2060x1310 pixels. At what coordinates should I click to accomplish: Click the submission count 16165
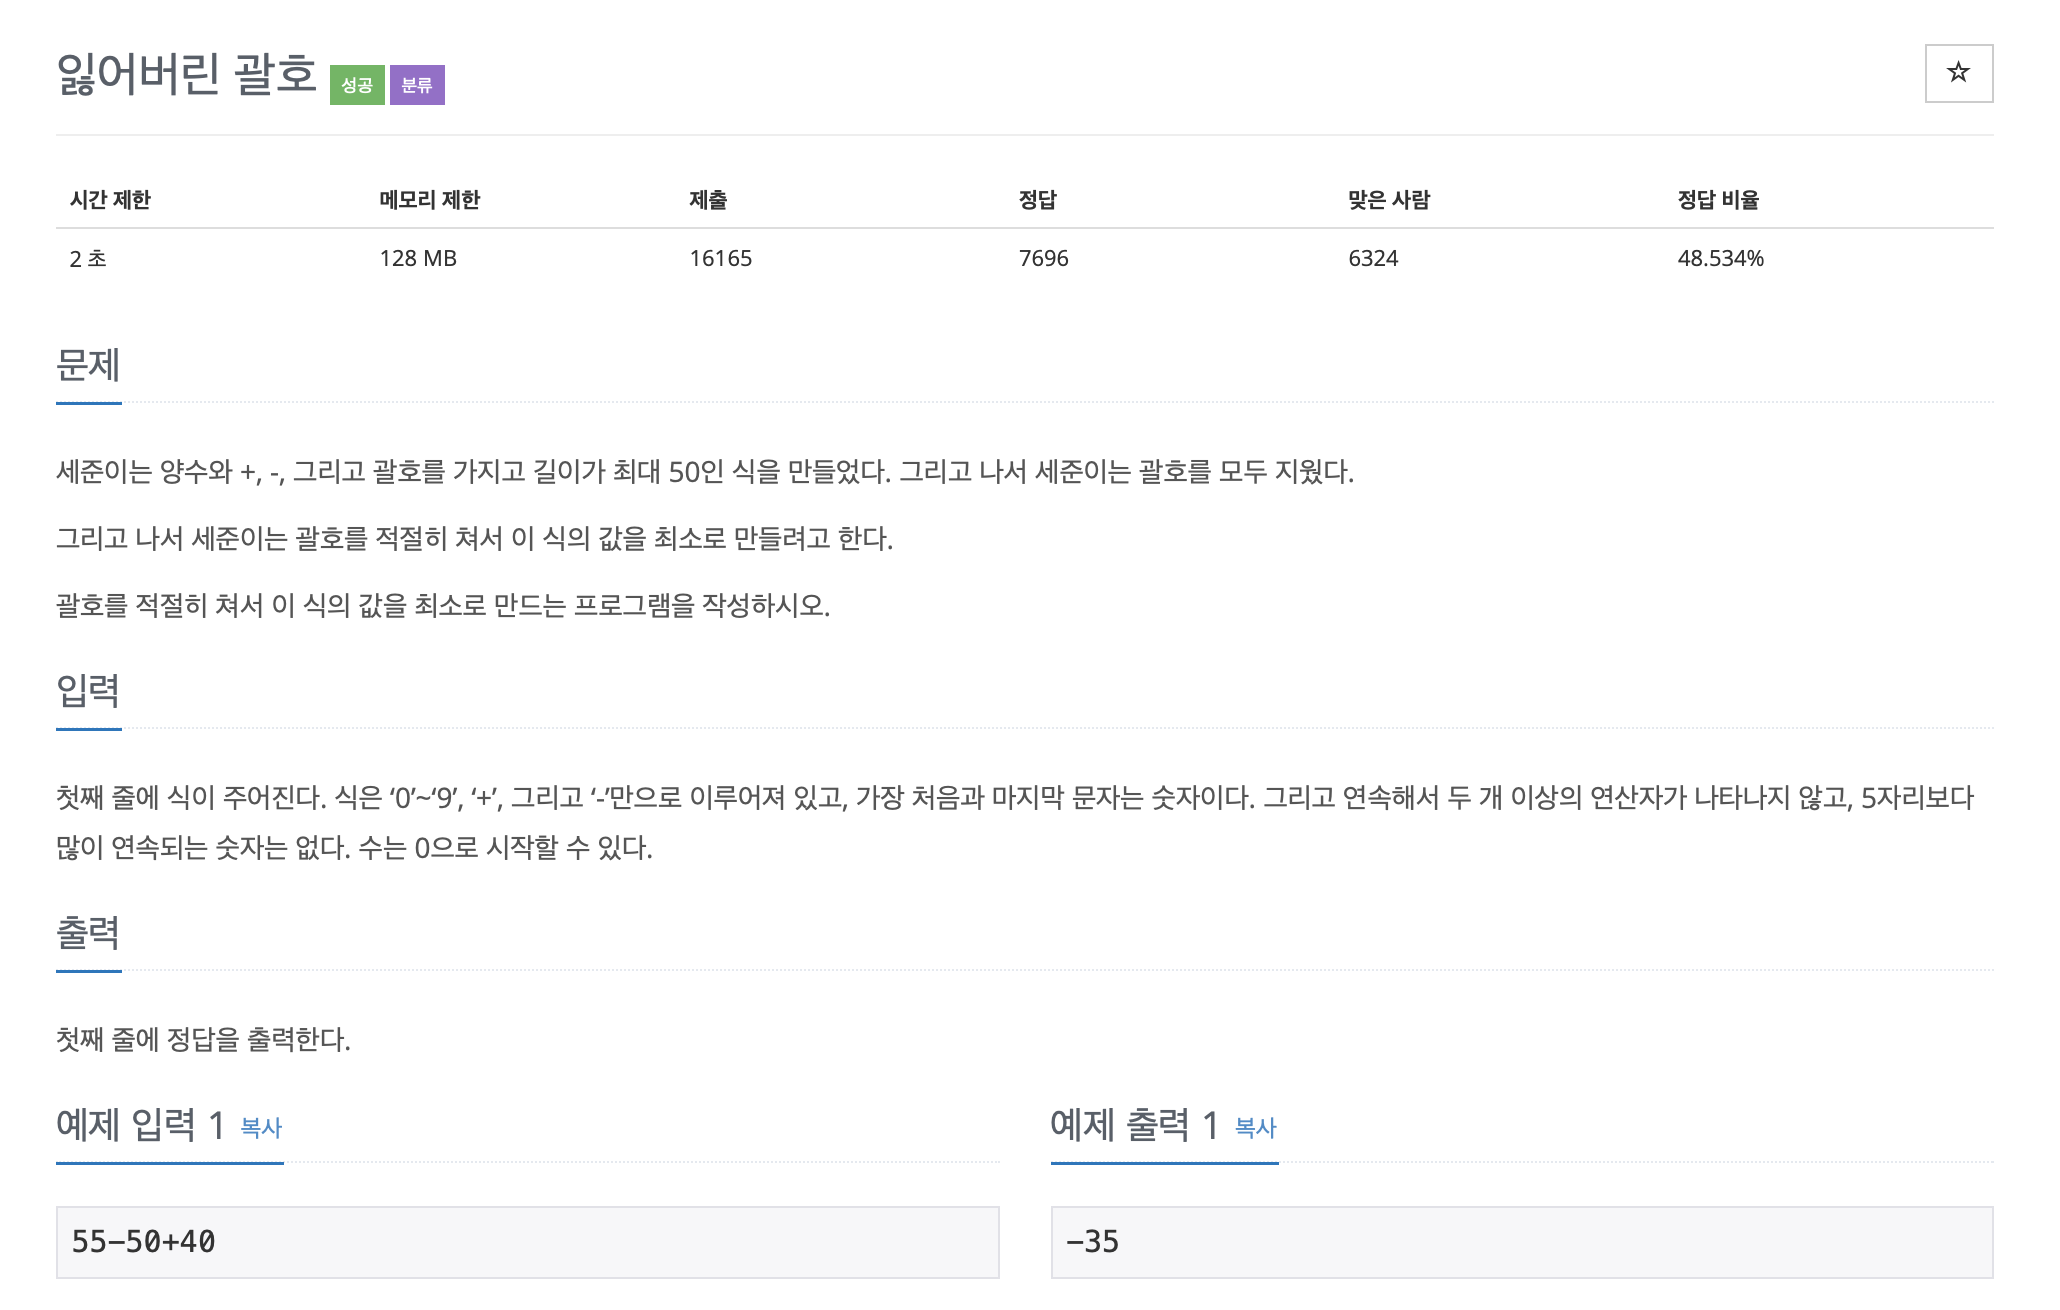720,258
